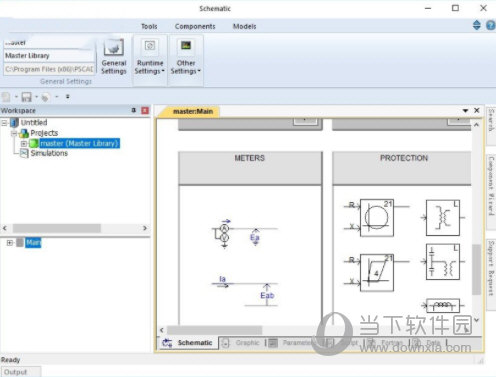Image resolution: width=496 pixels, height=377 pixels.
Task: Collapse the Untitled workspace node
Action: [x=4, y=123]
